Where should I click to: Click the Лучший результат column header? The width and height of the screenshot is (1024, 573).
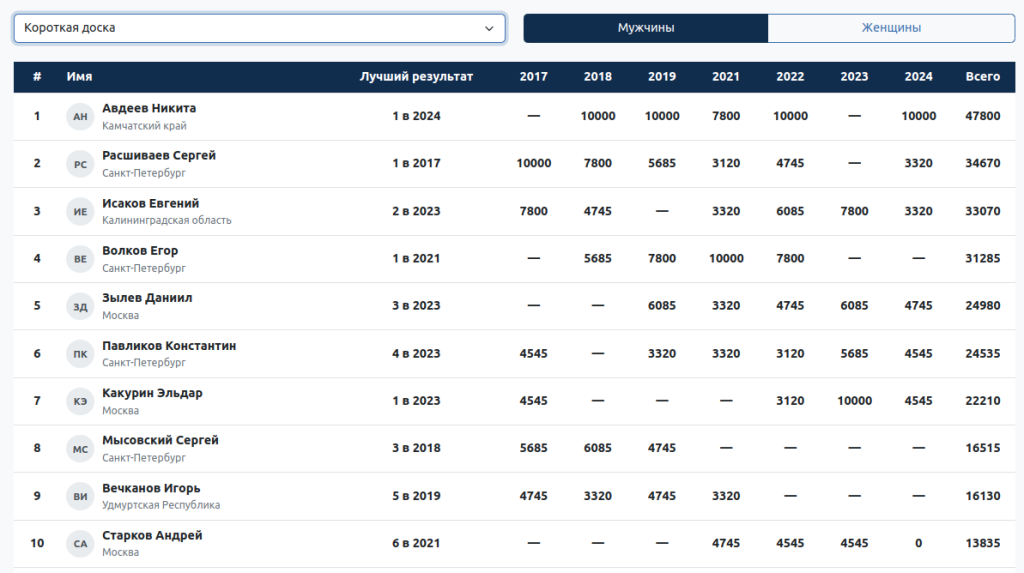click(416, 77)
